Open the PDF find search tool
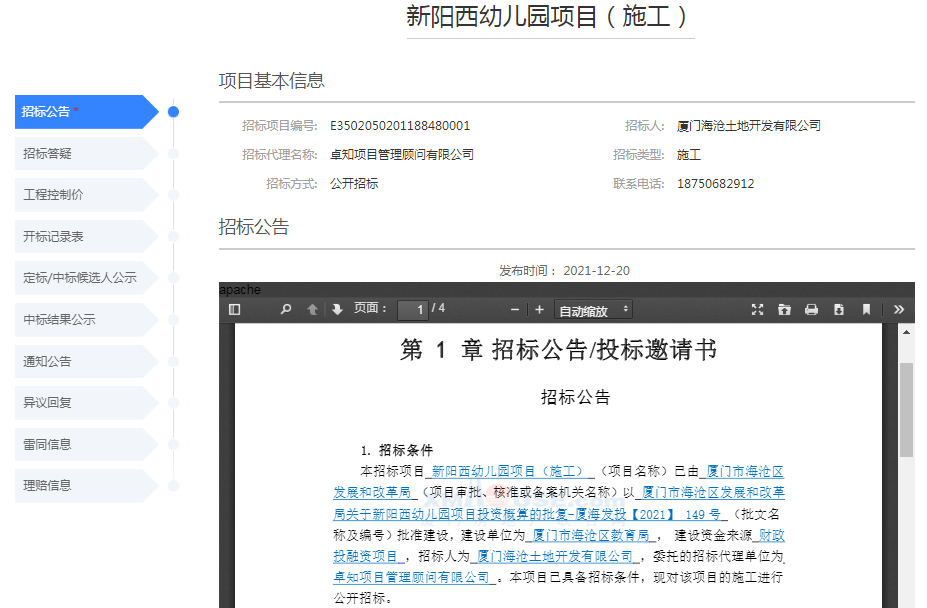 click(x=286, y=310)
